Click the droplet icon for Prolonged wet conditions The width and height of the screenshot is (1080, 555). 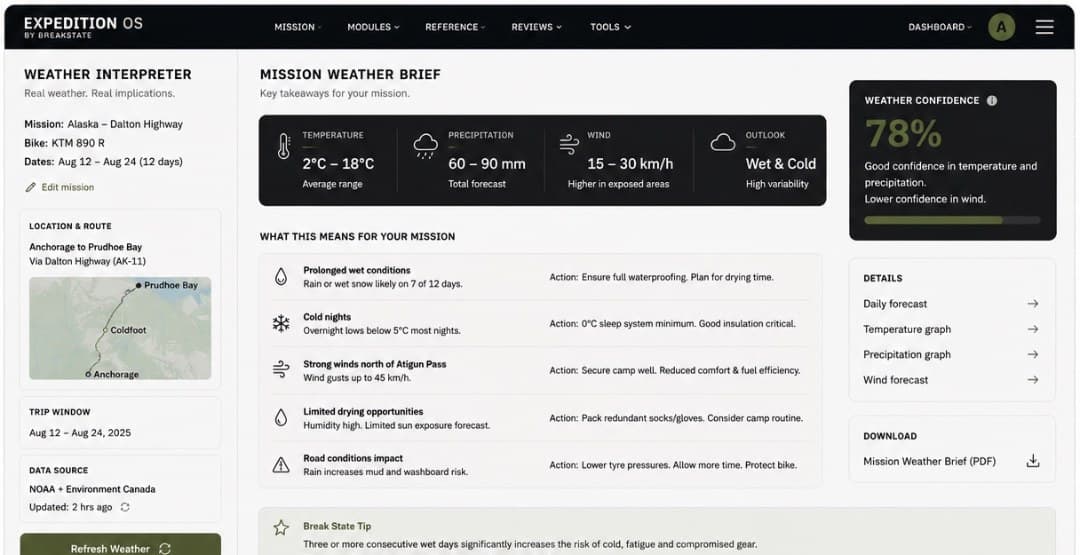280,277
